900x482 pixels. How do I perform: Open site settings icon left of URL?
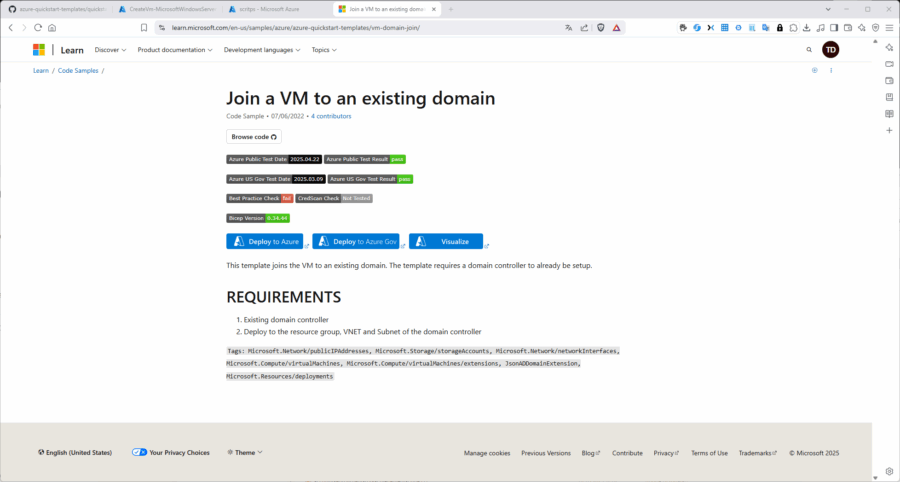(162, 28)
